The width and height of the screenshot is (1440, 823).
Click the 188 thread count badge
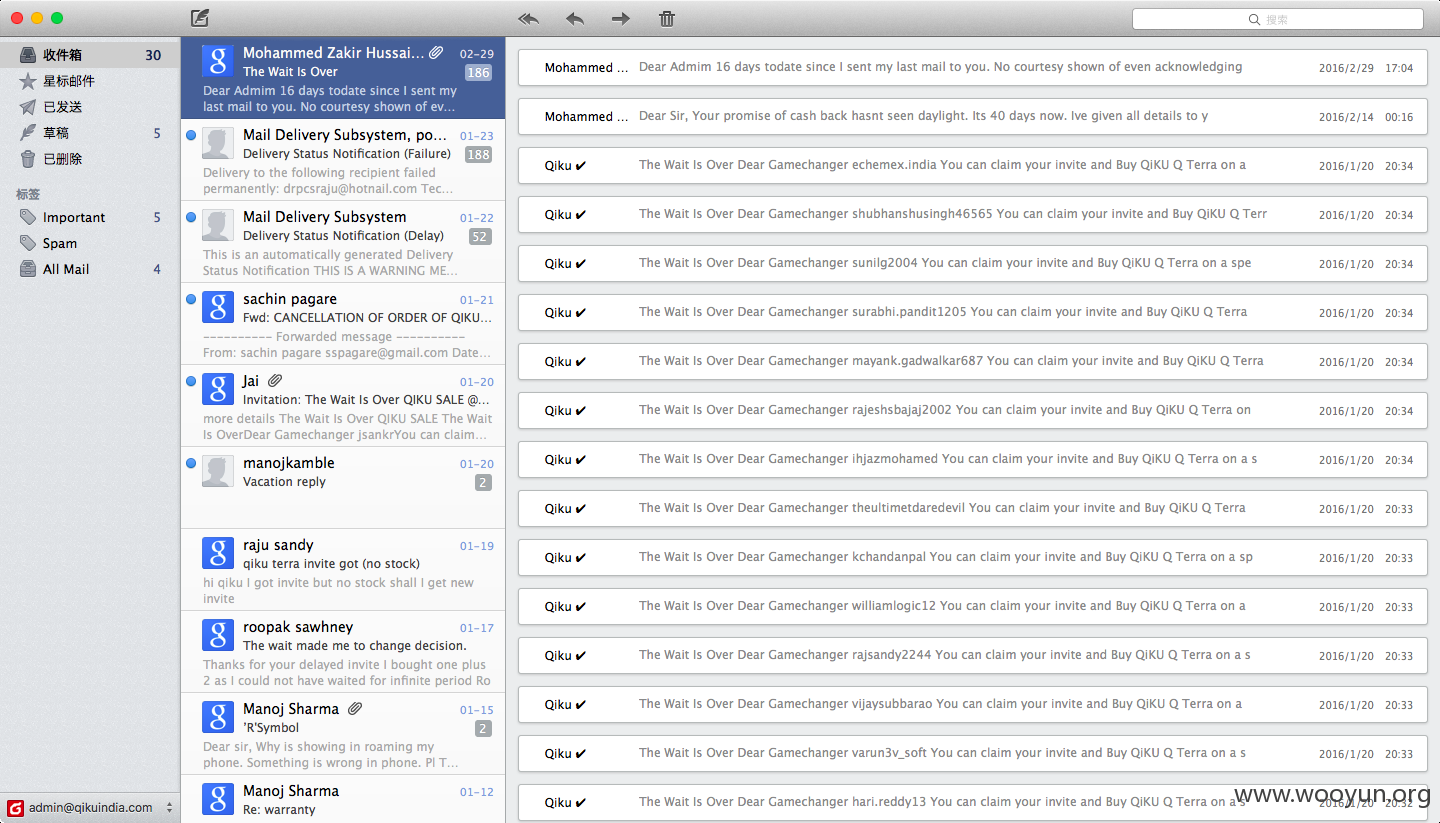[x=479, y=154]
